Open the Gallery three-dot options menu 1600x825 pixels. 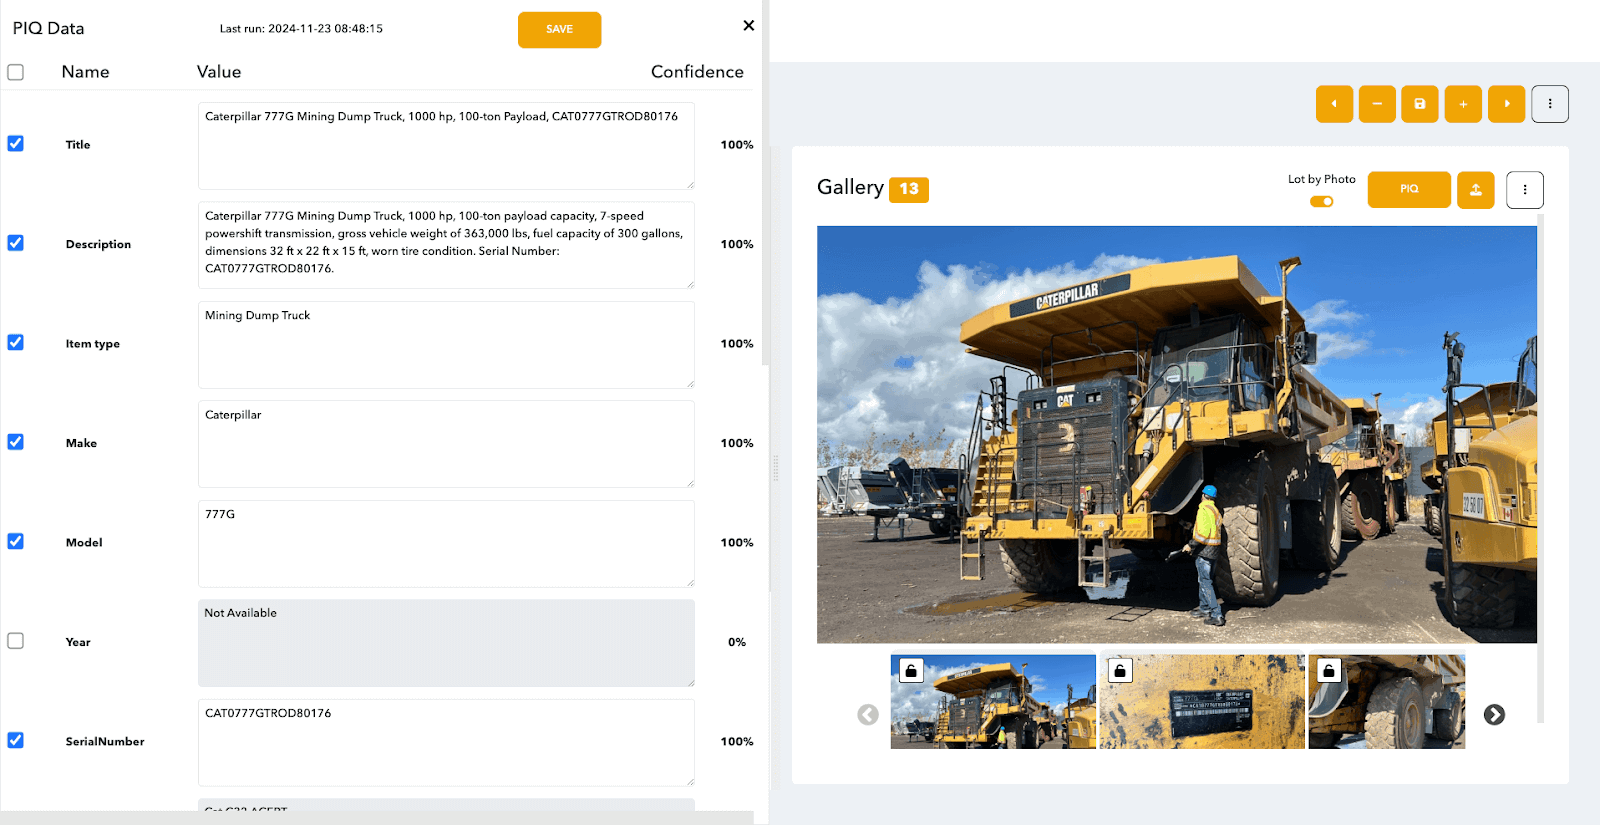(x=1525, y=190)
